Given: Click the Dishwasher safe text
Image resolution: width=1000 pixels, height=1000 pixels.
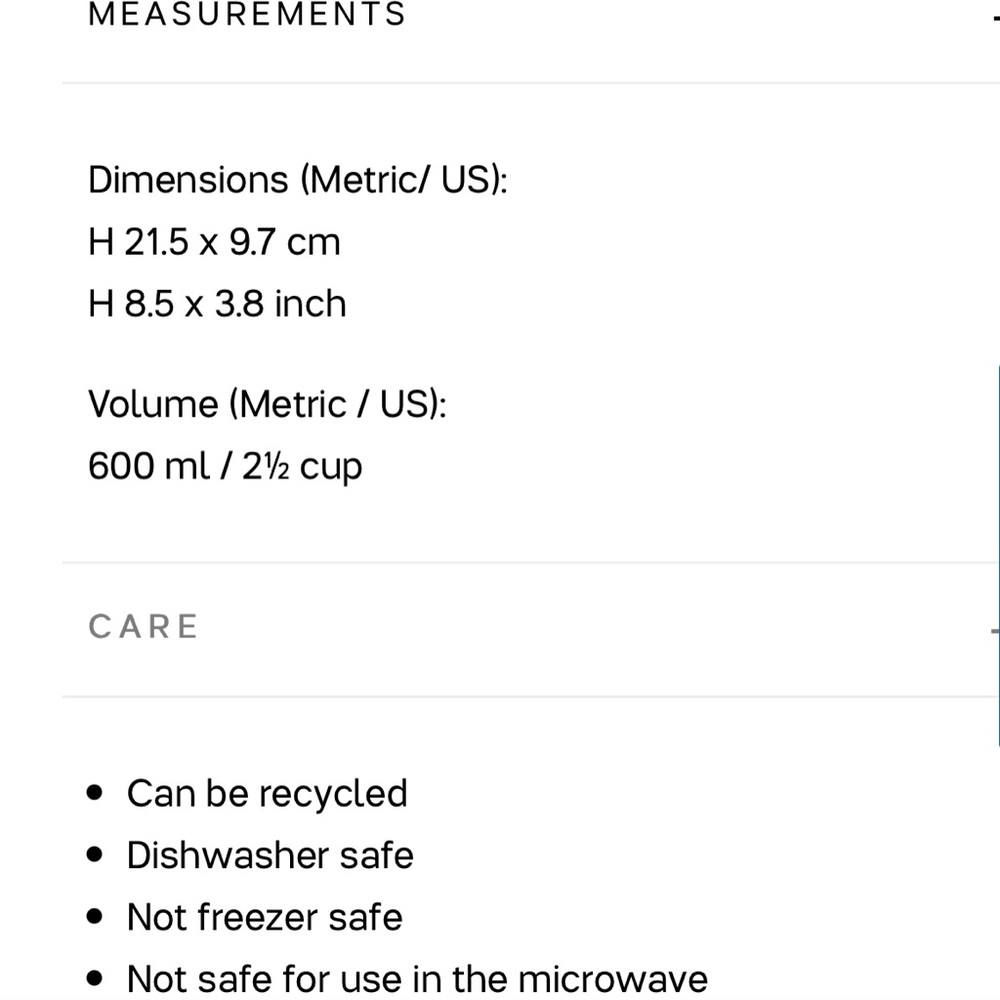Looking at the screenshot, I should [270, 855].
